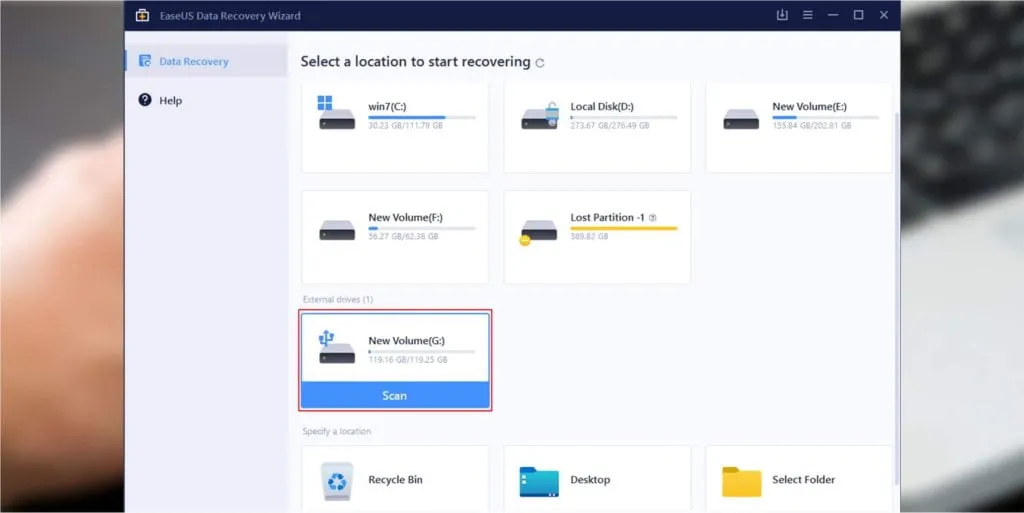Click the 119.16 GB/119.25 GB size text
1024x513 pixels.
pos(408,360)
